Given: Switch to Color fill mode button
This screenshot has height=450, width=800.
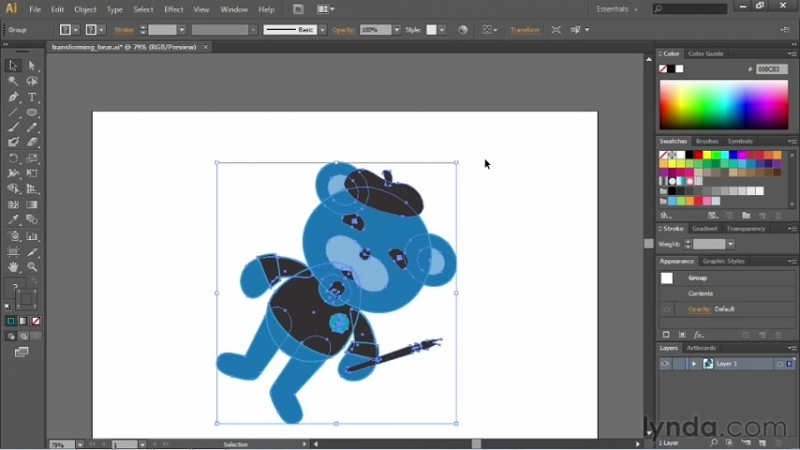Looking at the screenshot, I should [11, 321].
